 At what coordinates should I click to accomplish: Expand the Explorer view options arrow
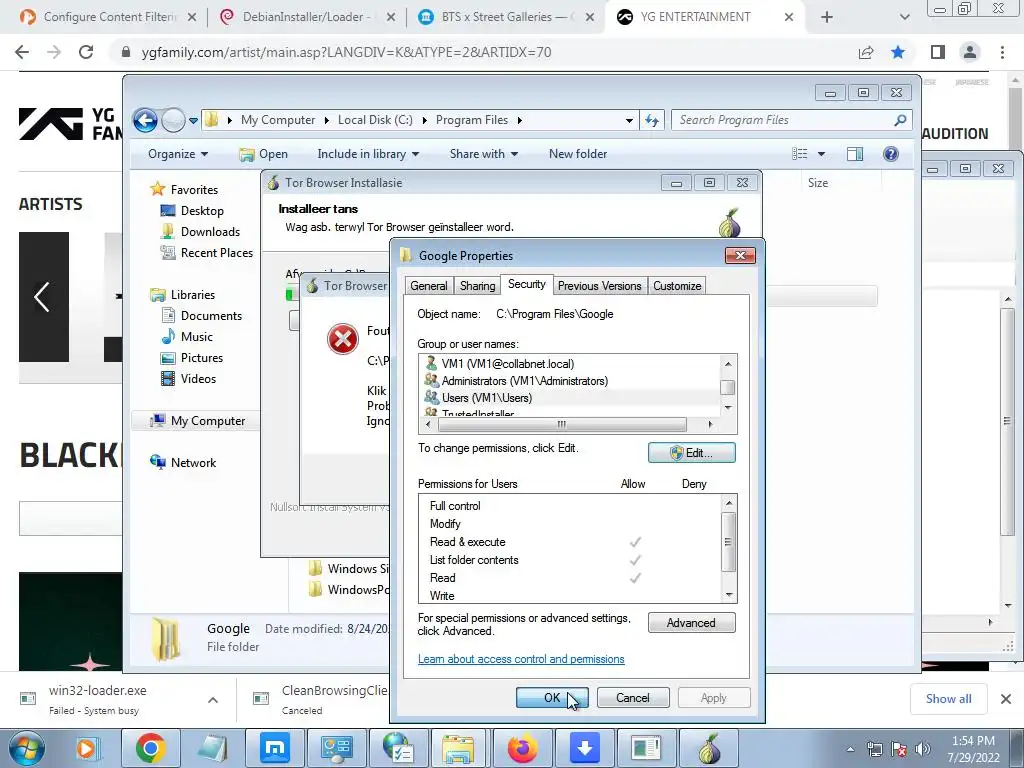822,154
